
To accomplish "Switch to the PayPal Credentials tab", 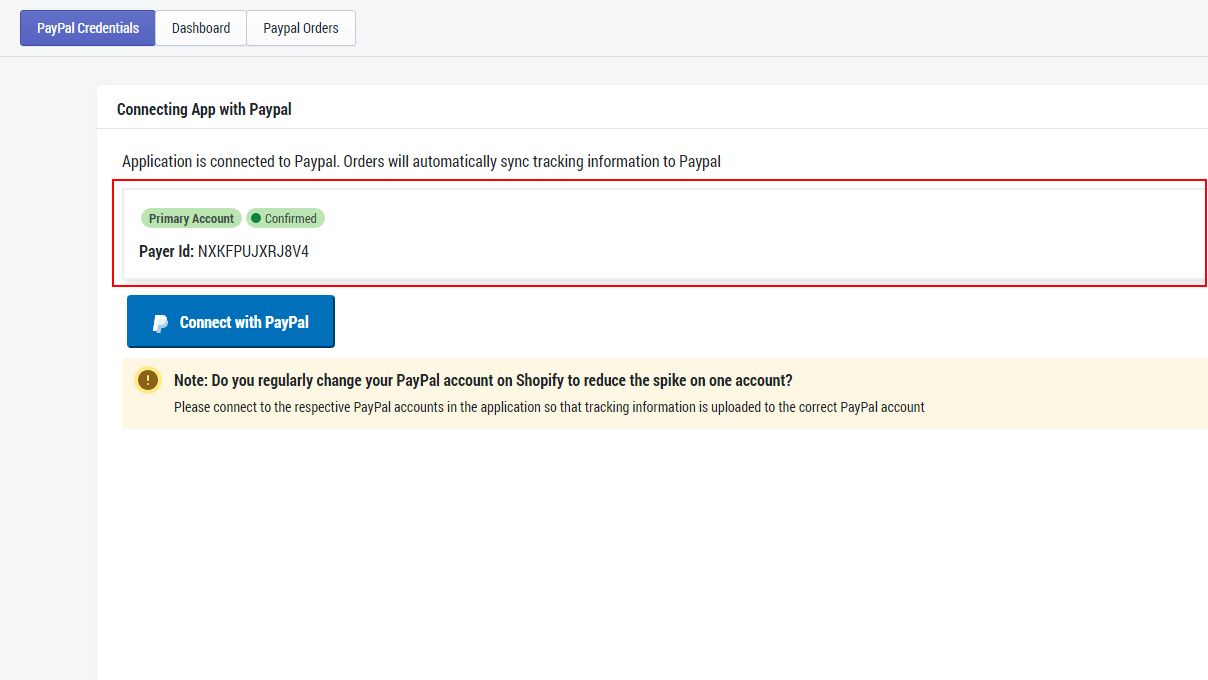I will [88, 28].
